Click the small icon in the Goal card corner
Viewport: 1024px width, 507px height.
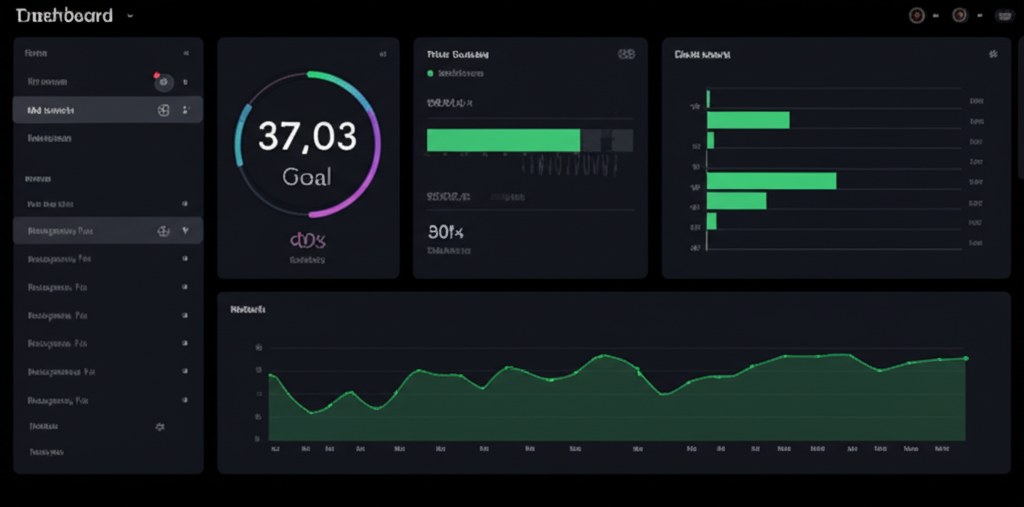pyautogui.click(x=382, y=54)
